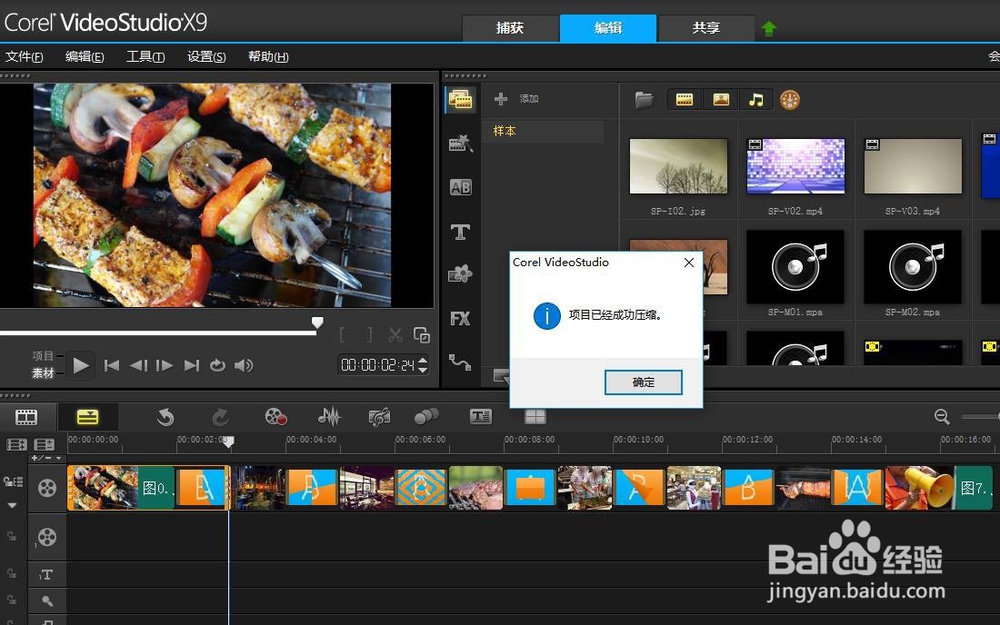Viewport: 1000px width, 625px height.
Task: Jump to the end of the clip
Action: point(191,365)
